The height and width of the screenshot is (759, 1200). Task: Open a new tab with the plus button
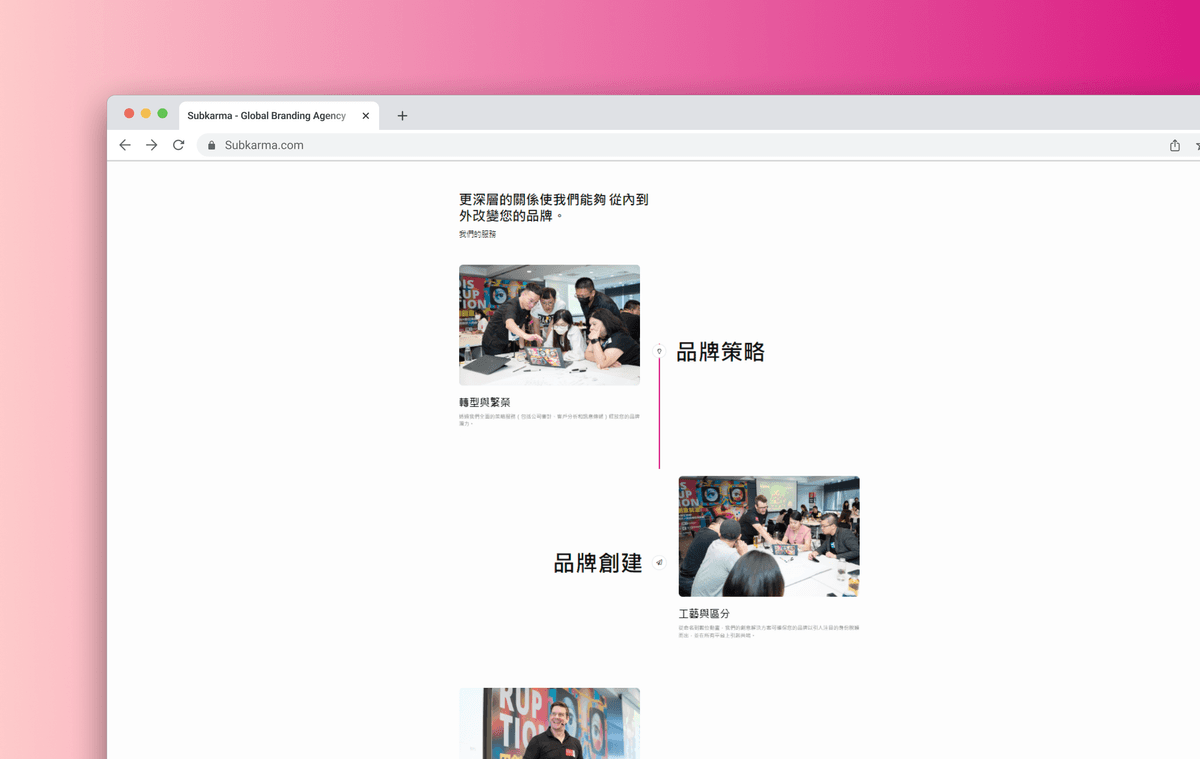point(402,116)
